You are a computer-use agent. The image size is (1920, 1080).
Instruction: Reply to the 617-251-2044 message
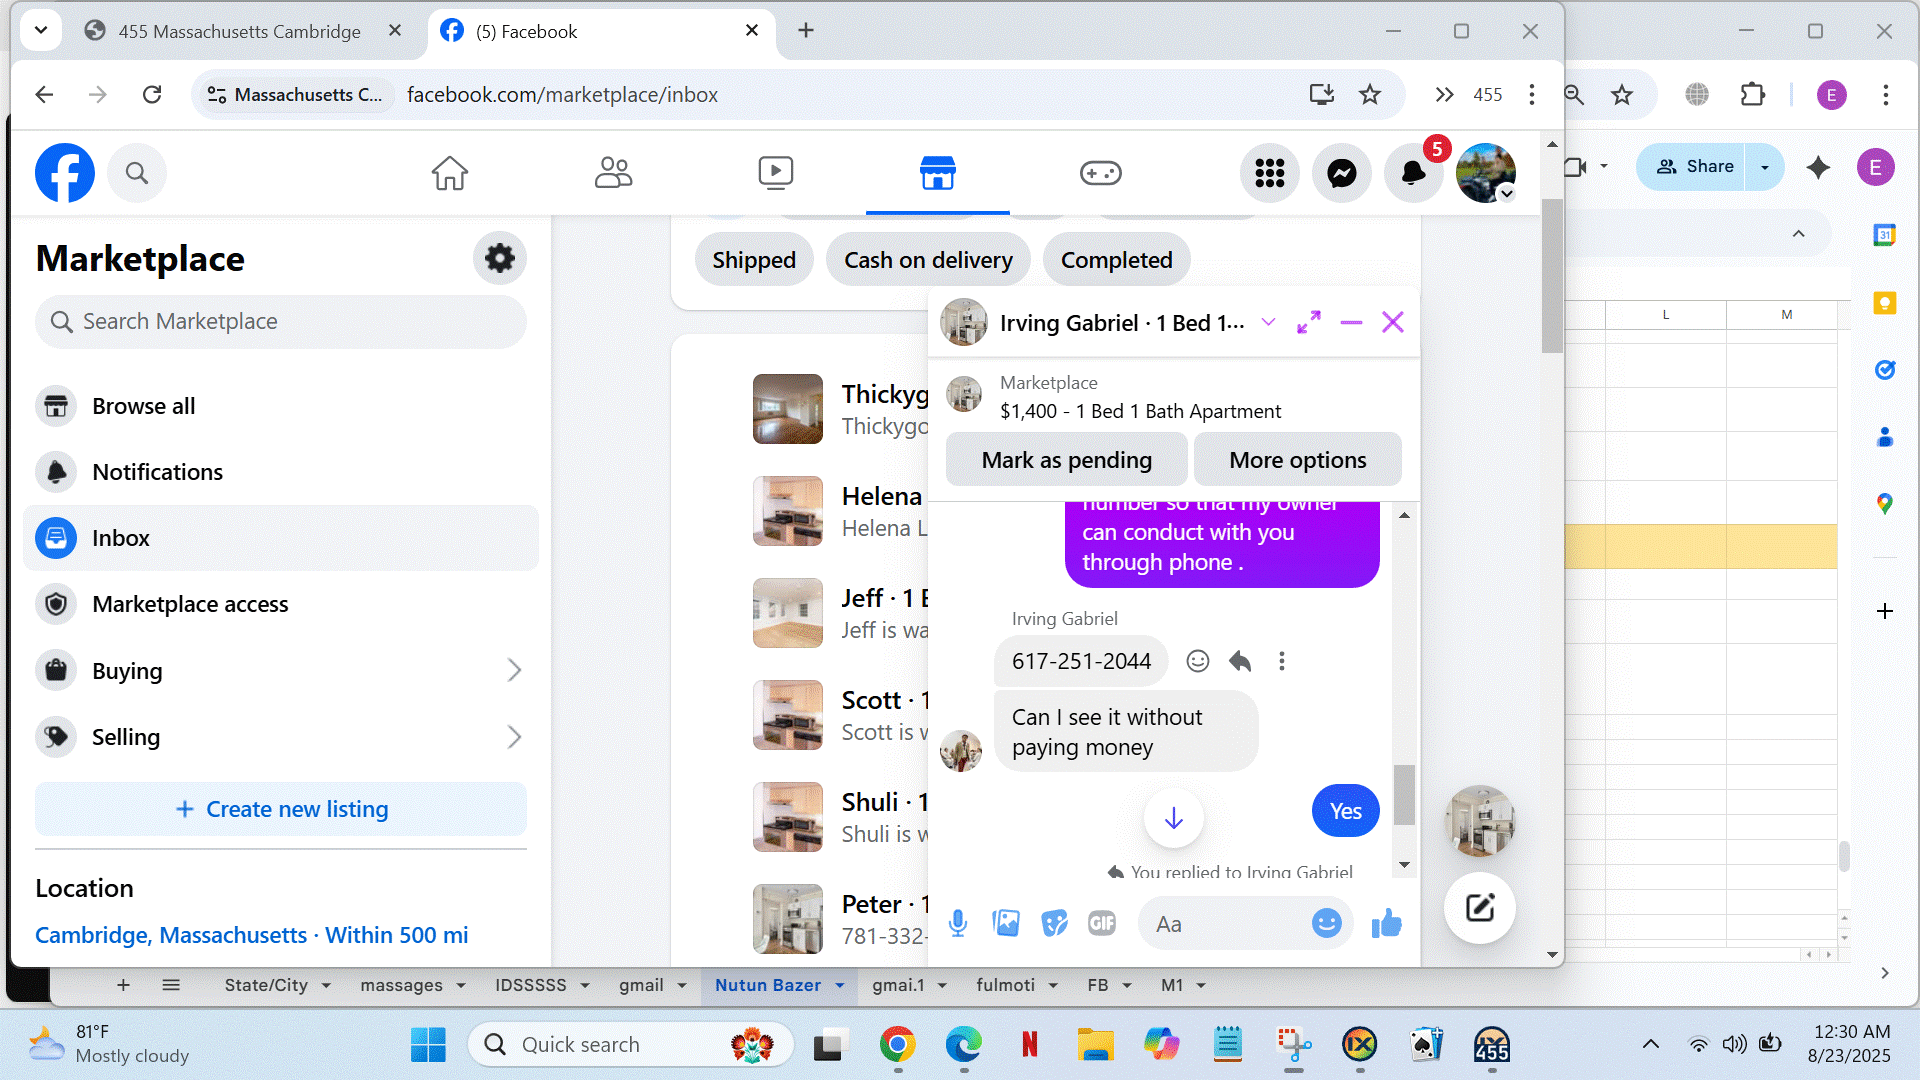coord(1240,661)
